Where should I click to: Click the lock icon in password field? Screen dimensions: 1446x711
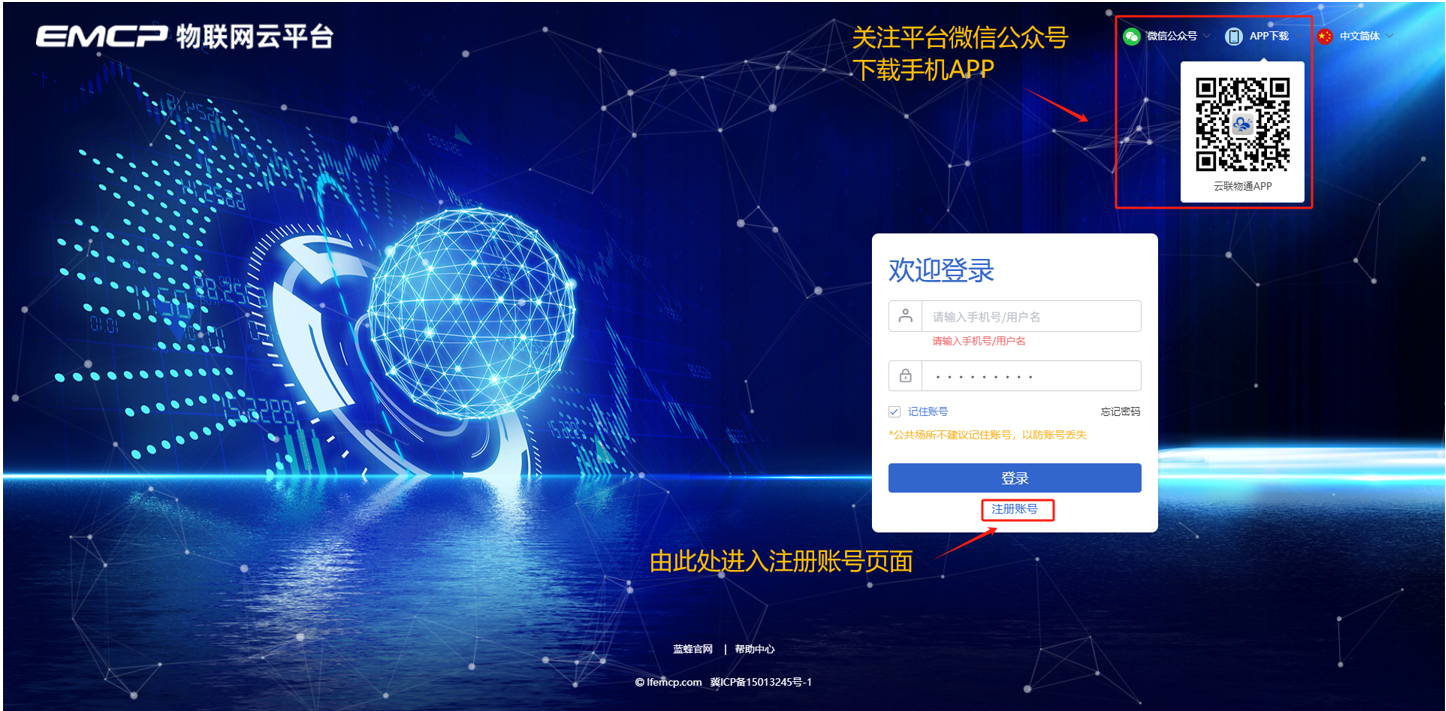905,376
